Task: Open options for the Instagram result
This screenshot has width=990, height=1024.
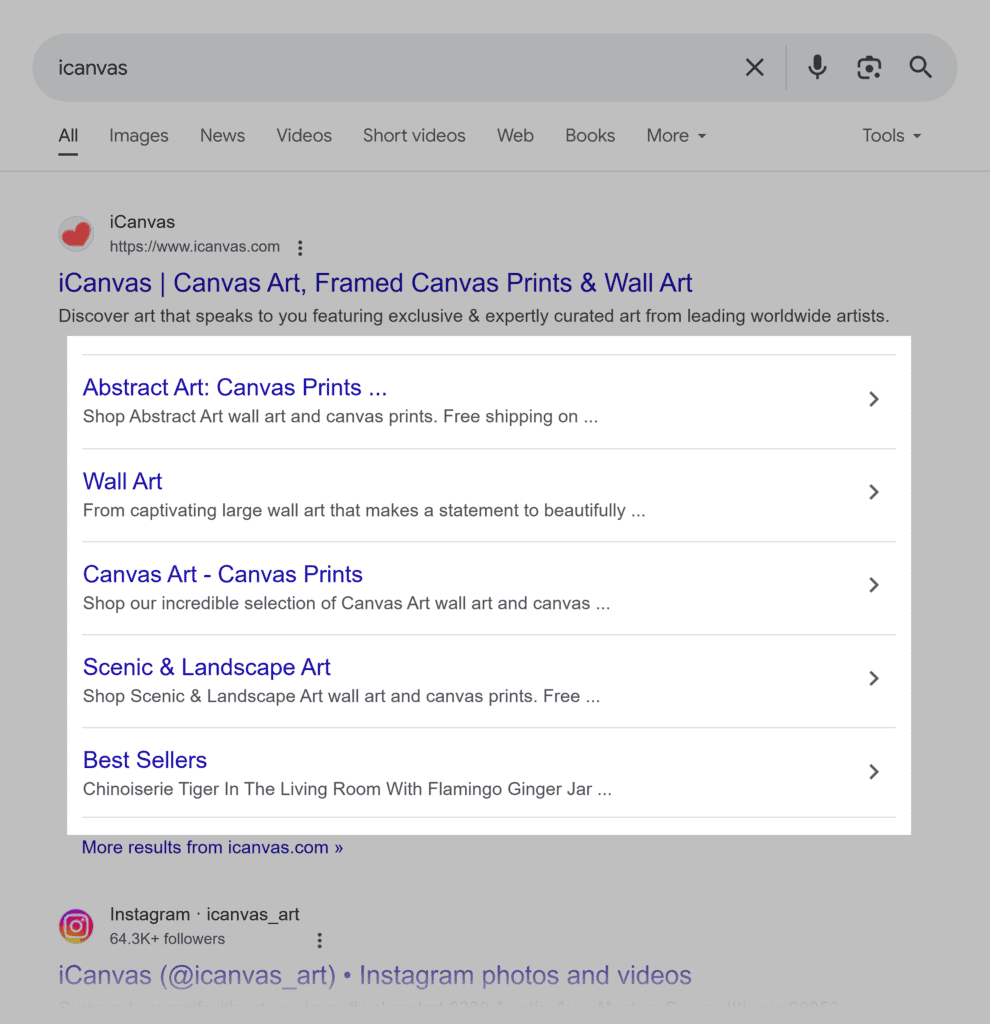Action: [x=319, y=940]
